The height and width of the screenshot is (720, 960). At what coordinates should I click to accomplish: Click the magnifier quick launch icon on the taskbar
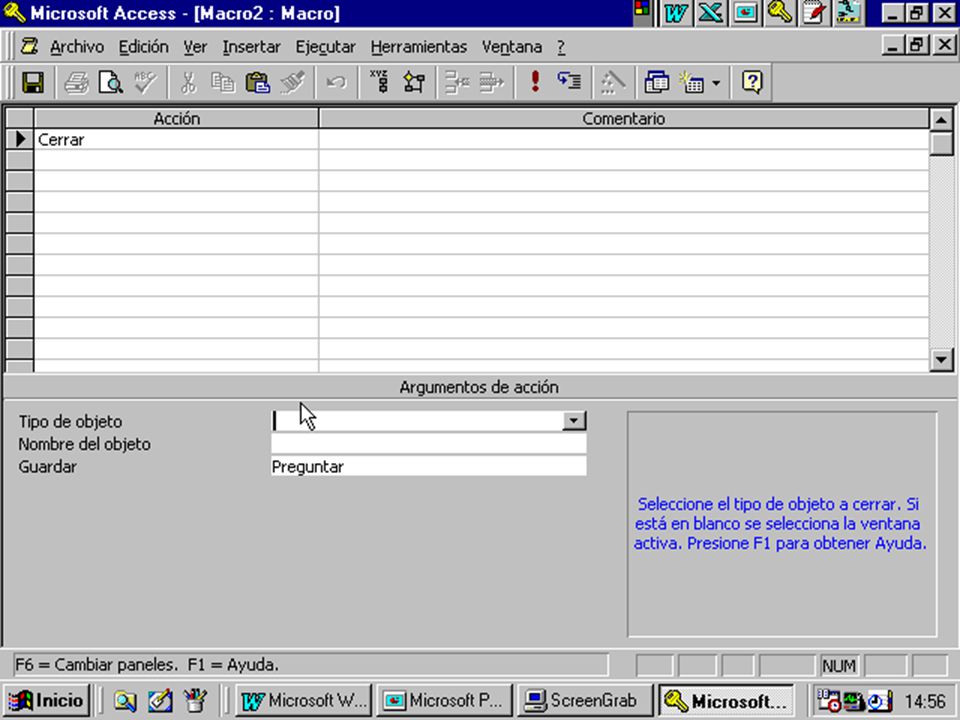coord(125,700)
